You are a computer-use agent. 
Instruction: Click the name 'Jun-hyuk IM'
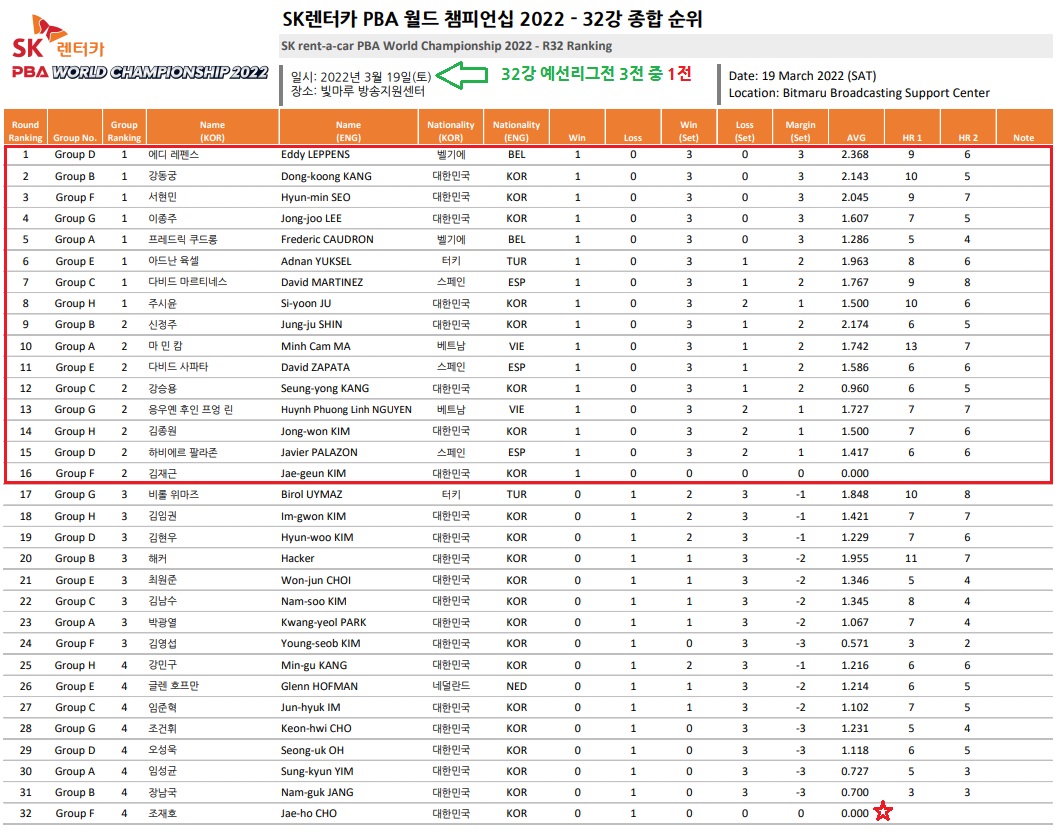310,708
